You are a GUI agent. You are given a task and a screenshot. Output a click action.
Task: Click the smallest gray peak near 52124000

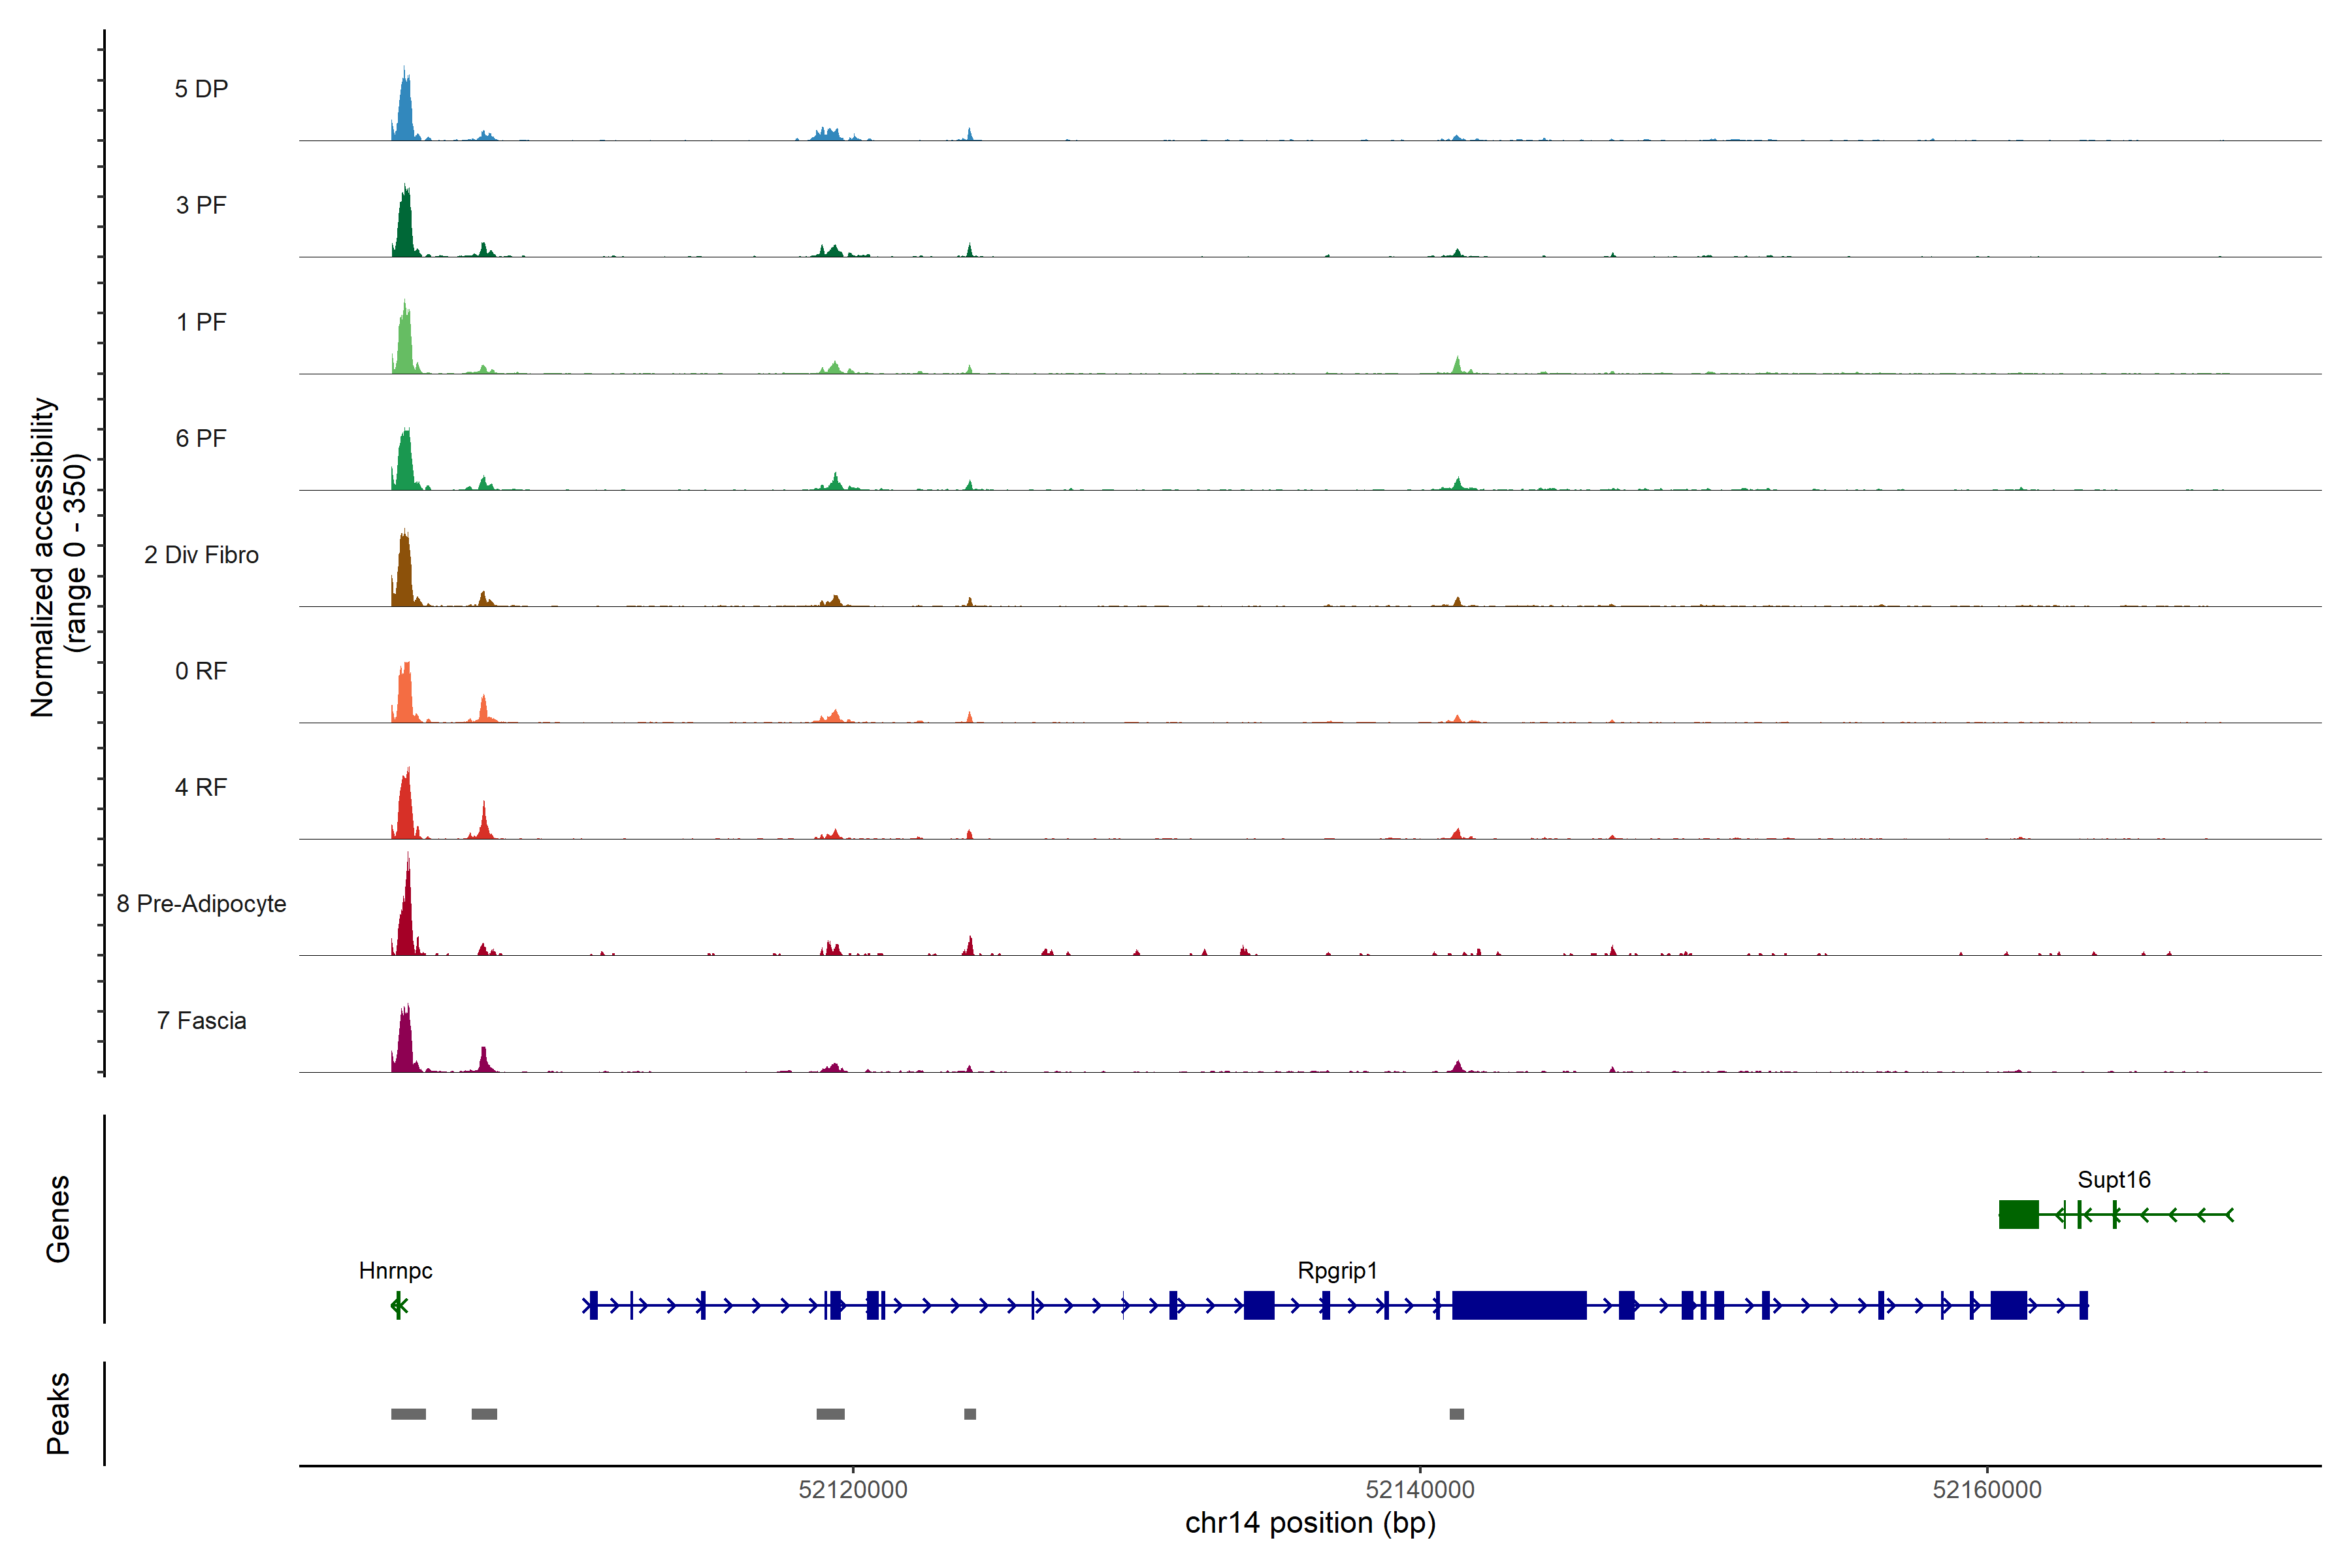970,1414
